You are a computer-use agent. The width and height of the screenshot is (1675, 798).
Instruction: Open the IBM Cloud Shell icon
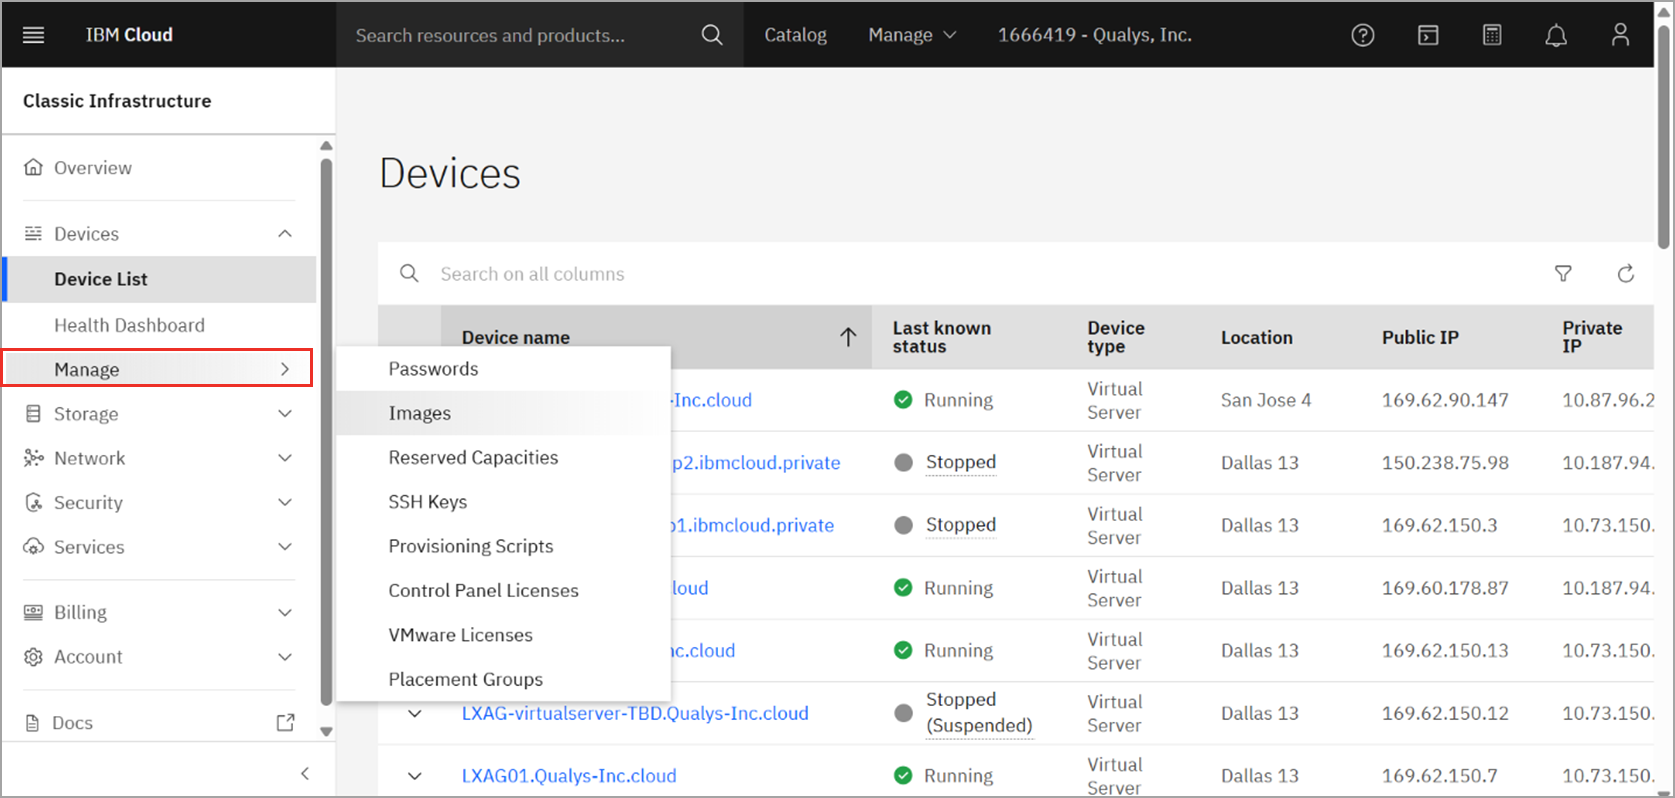tap(1427, 35)
